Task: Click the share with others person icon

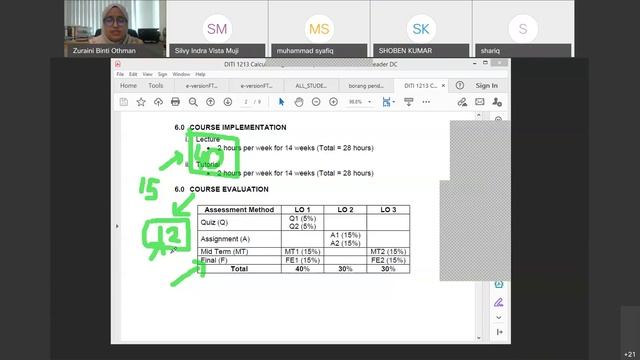Action: pos(497,102)
